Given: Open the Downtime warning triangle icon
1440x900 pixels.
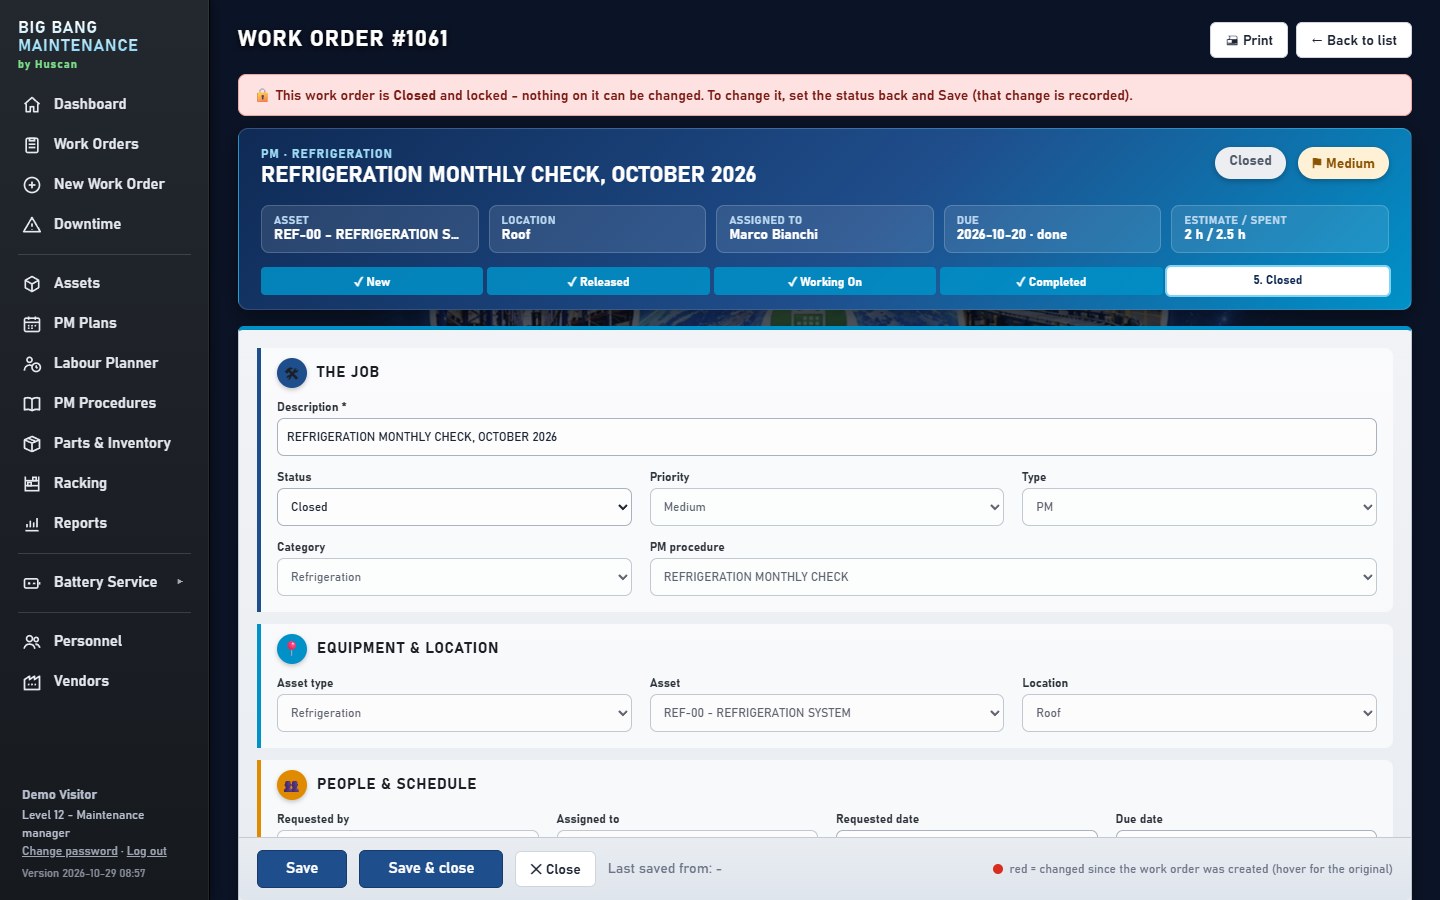Looking at the screenshot, I should click(x=32, y=224).
